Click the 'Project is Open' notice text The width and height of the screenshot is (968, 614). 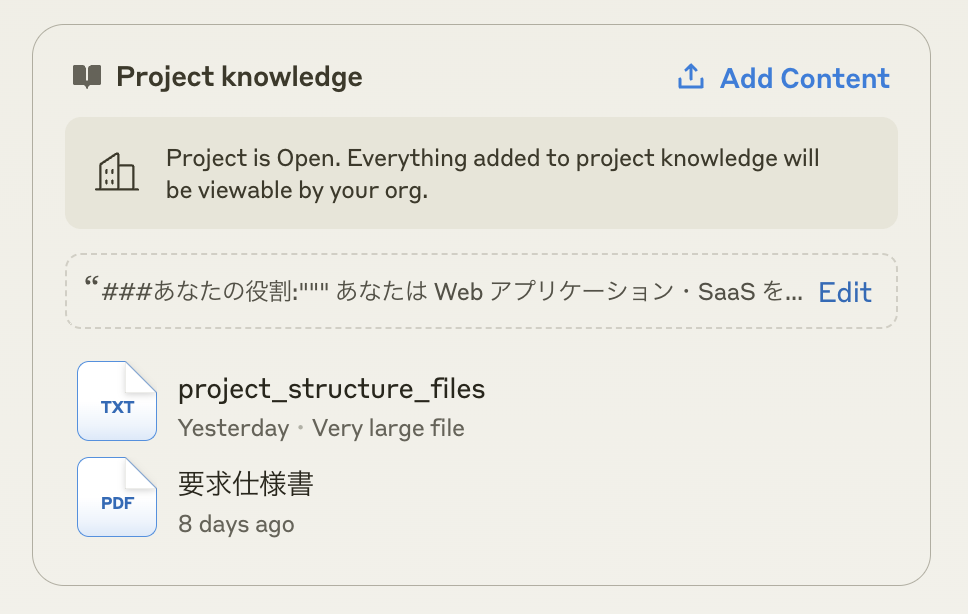(x=492, y=158)
